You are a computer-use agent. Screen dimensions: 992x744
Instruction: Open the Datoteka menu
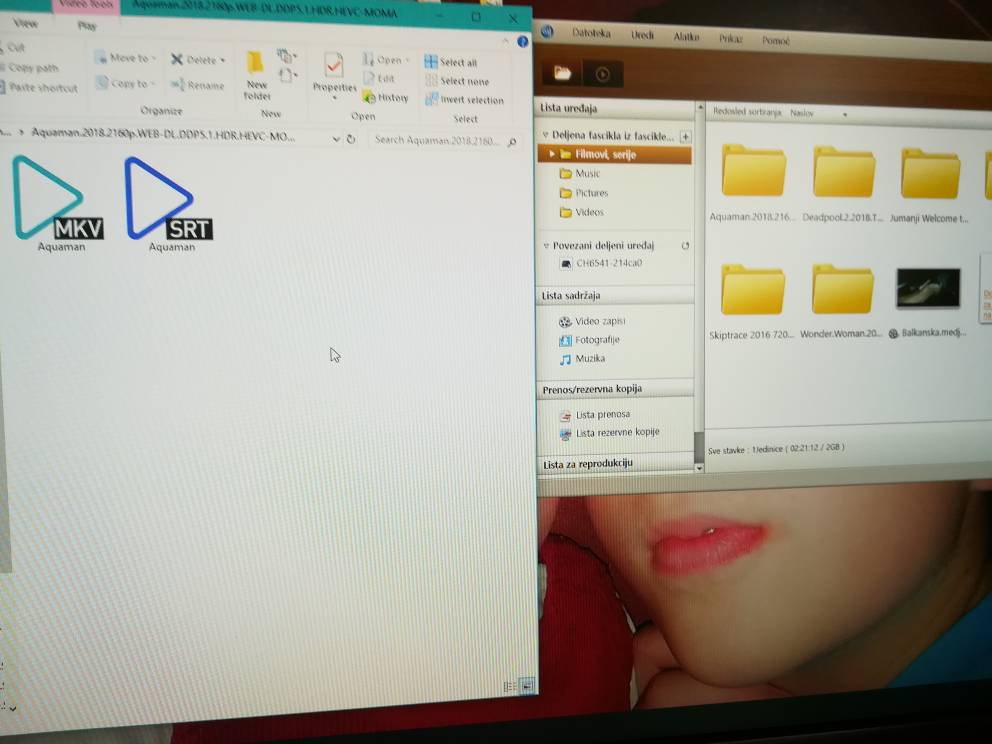pyautogui.click(x=591, y=34)
